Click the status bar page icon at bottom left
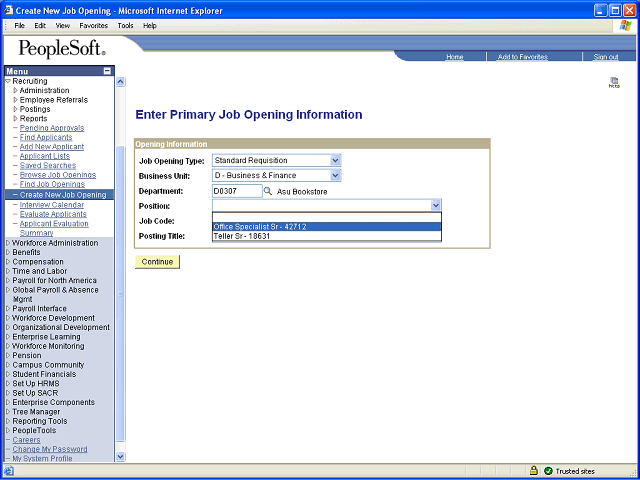Viewport: 640px width, 480px height. [x=9, y=471]
